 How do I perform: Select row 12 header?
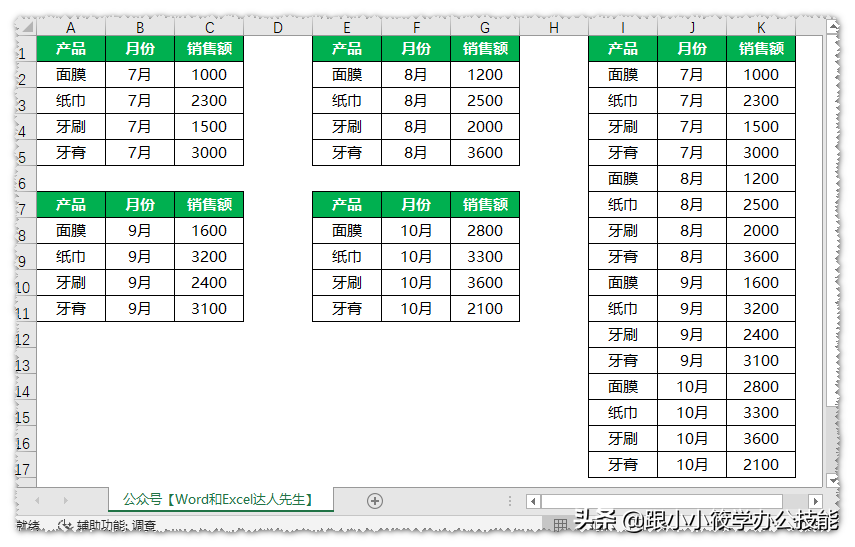click(x=26, y=335)
